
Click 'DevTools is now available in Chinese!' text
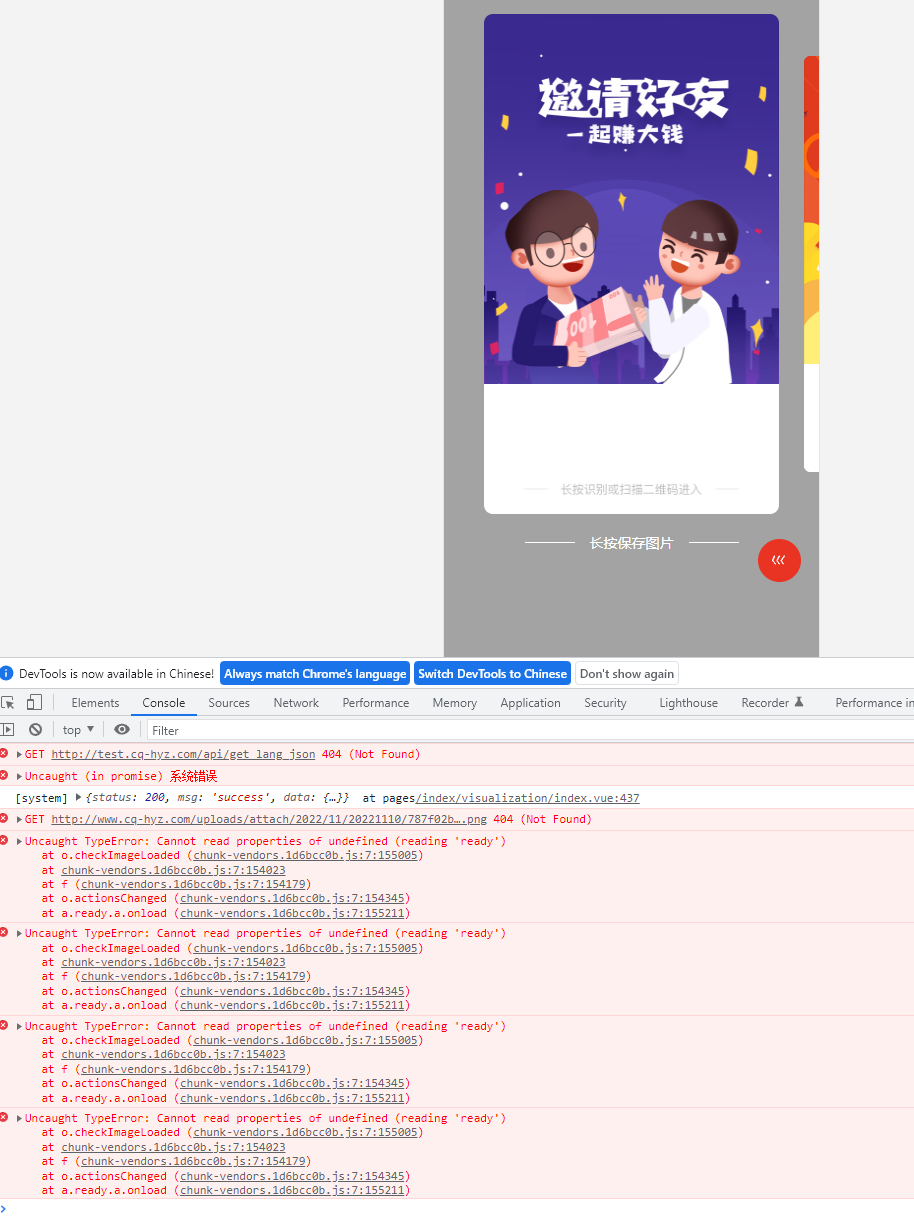(116, 674)
